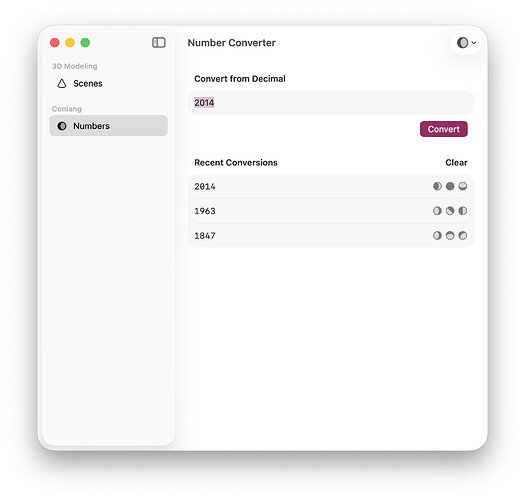This screenshot has width=524, height=500.
Task: Click the last glyph in the 1847 row
Action: tap(463, 236)
